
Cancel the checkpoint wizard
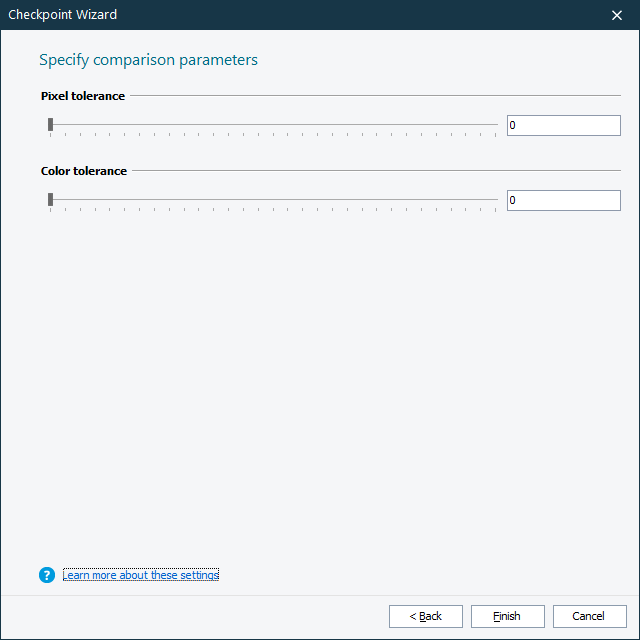[x=589, y=616]
